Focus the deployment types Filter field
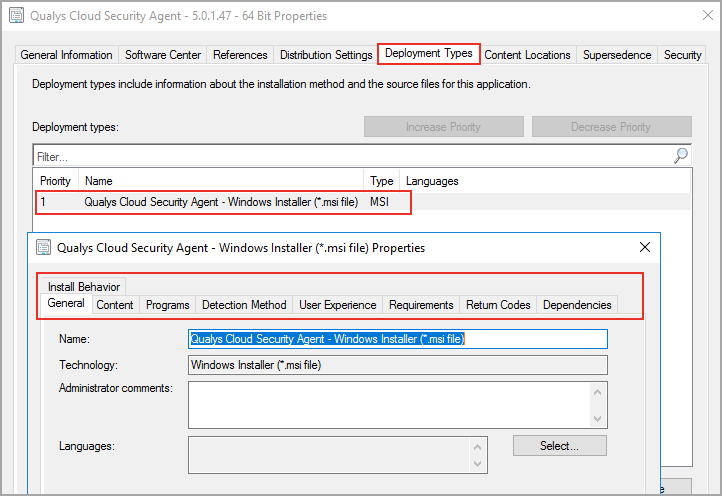 tap(352, 157)
